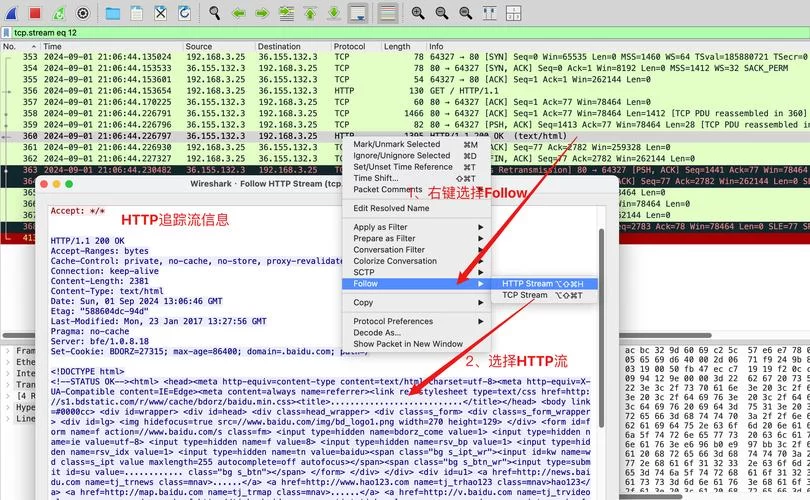Open display filter bookmarks icon

(6, 33)
